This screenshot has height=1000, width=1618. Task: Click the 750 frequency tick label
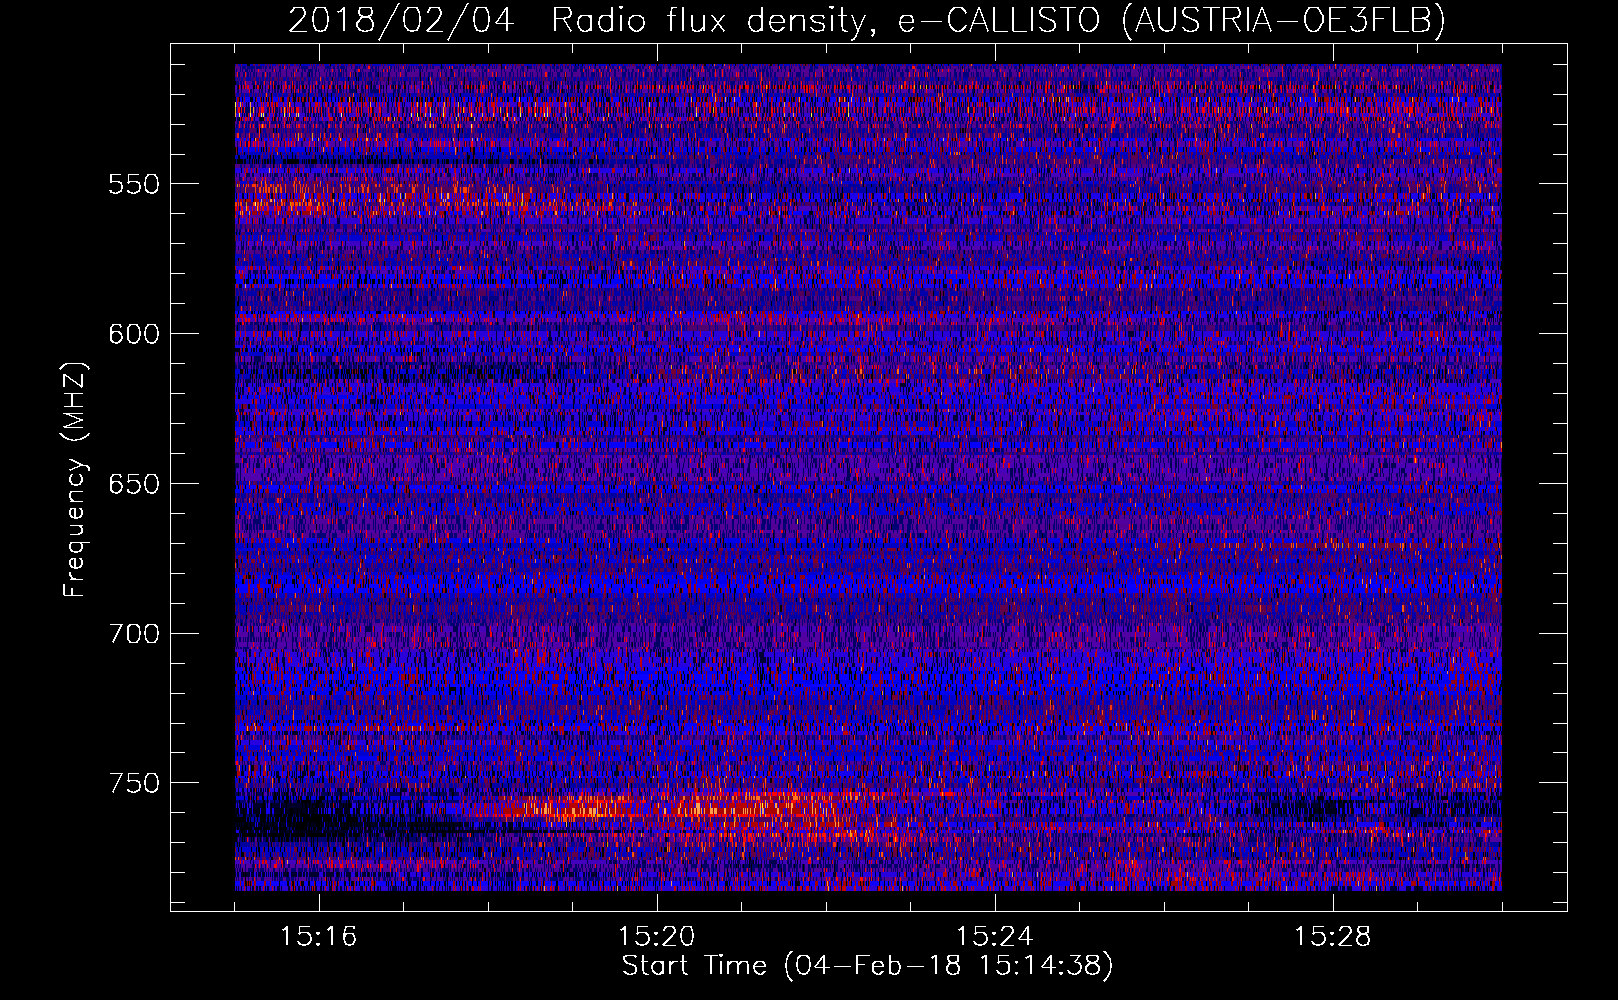(134, 783)
